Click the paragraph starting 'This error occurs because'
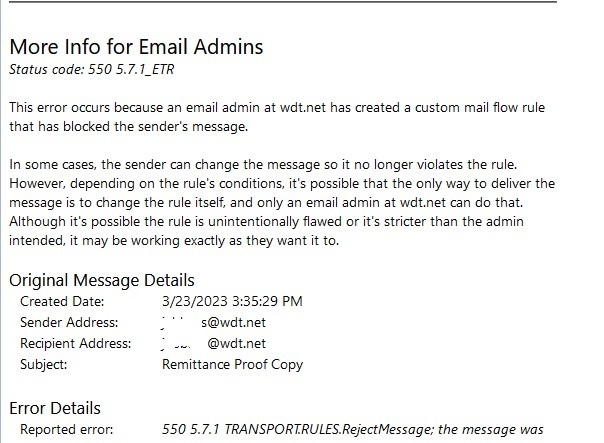The width and height of the screenshot is (604, 443). [291, 117]
